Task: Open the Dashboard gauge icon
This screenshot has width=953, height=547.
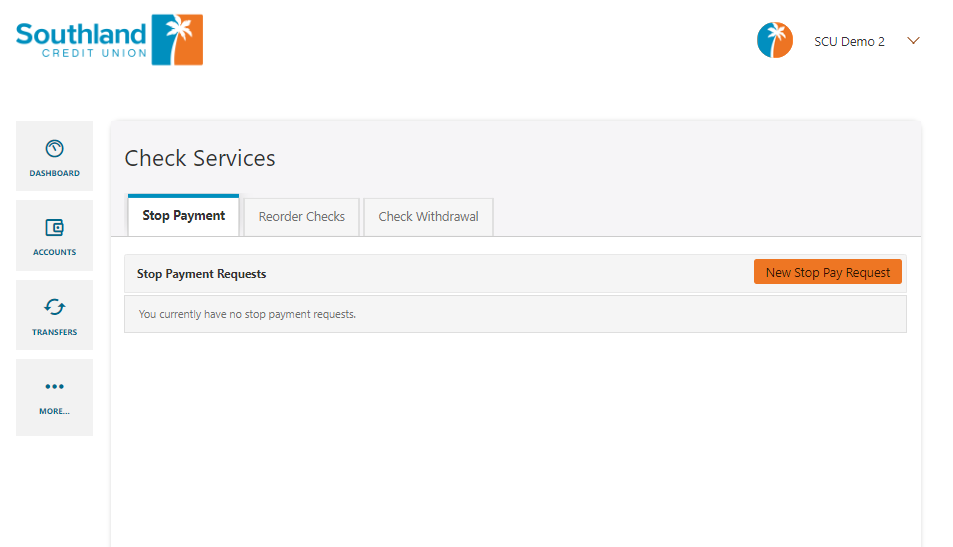Action: [x=54, y=149]
